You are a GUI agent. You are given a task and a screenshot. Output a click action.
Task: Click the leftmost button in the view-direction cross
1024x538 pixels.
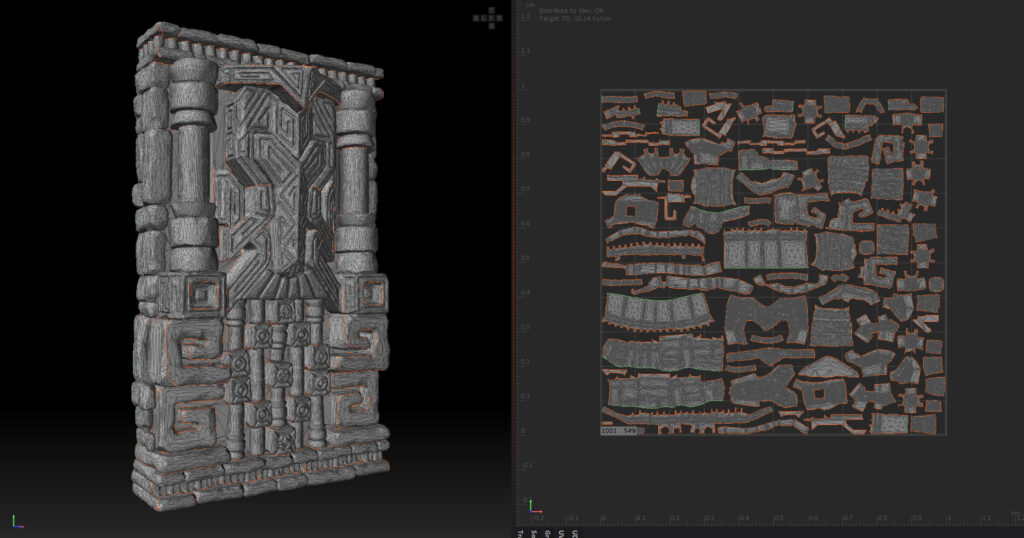coord(478,16)
